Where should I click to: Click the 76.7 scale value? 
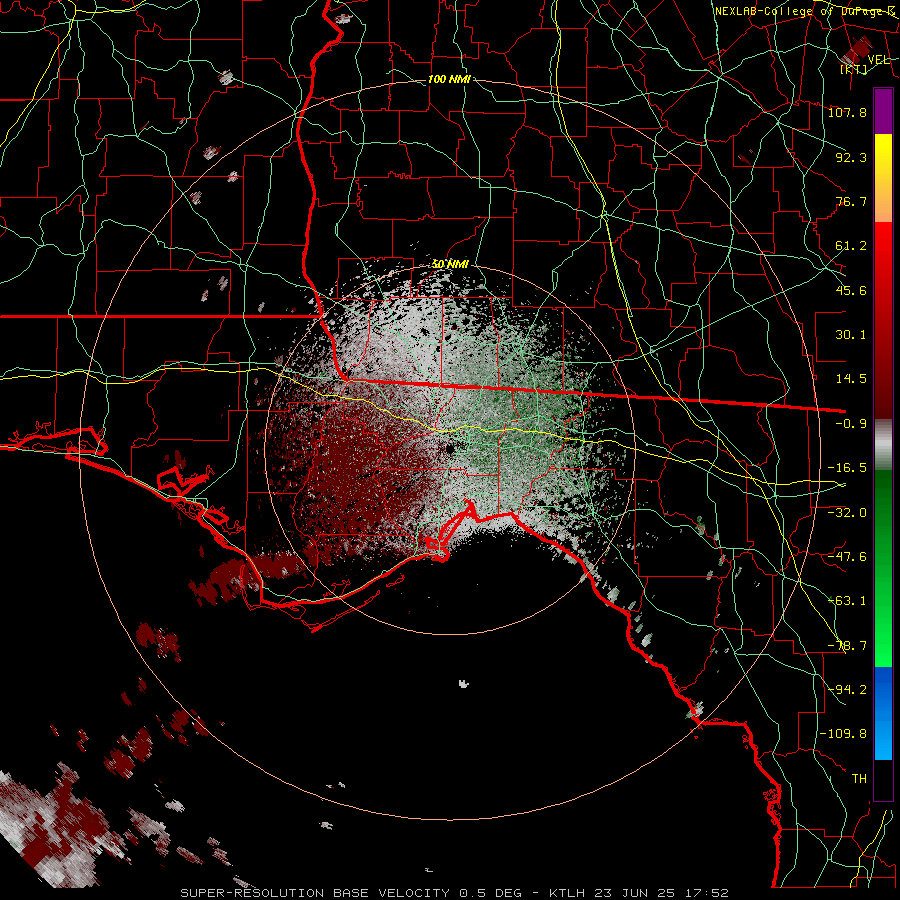tap(851, 201)
